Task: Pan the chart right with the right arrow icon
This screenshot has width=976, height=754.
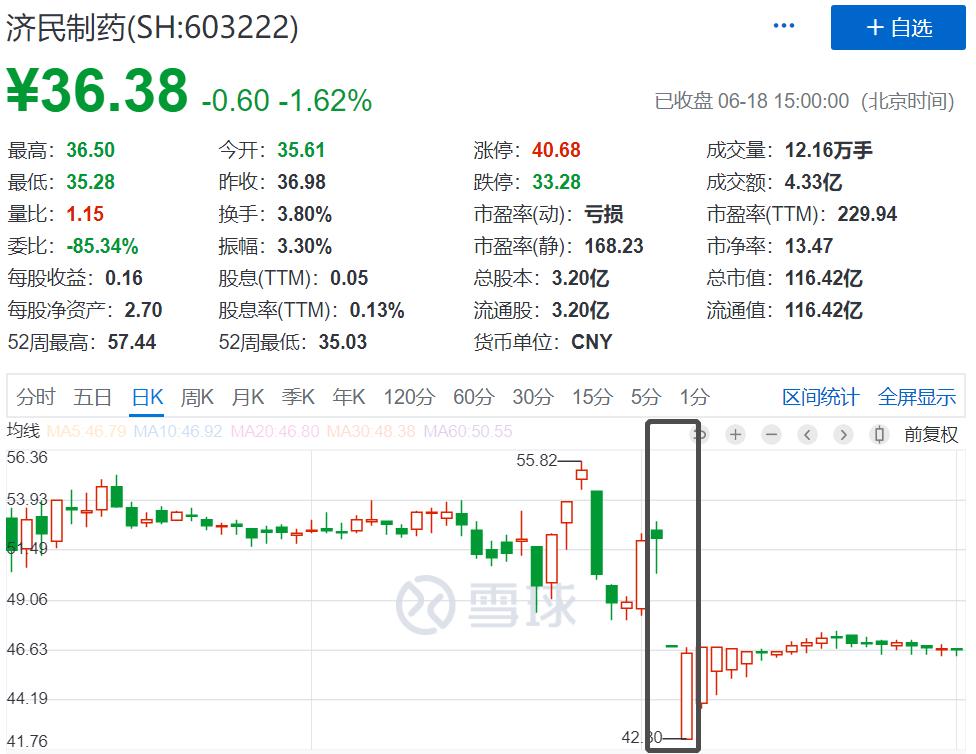Action: pos(843,435)
